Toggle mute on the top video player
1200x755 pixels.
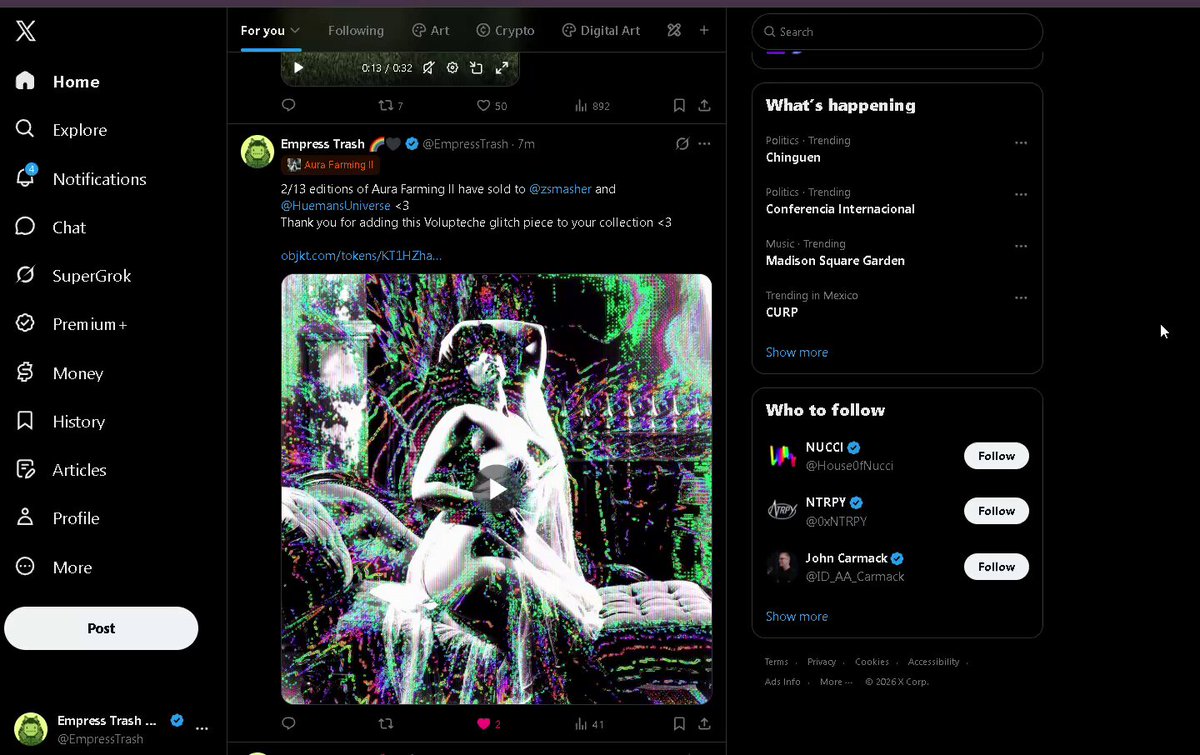pos(428,68)
